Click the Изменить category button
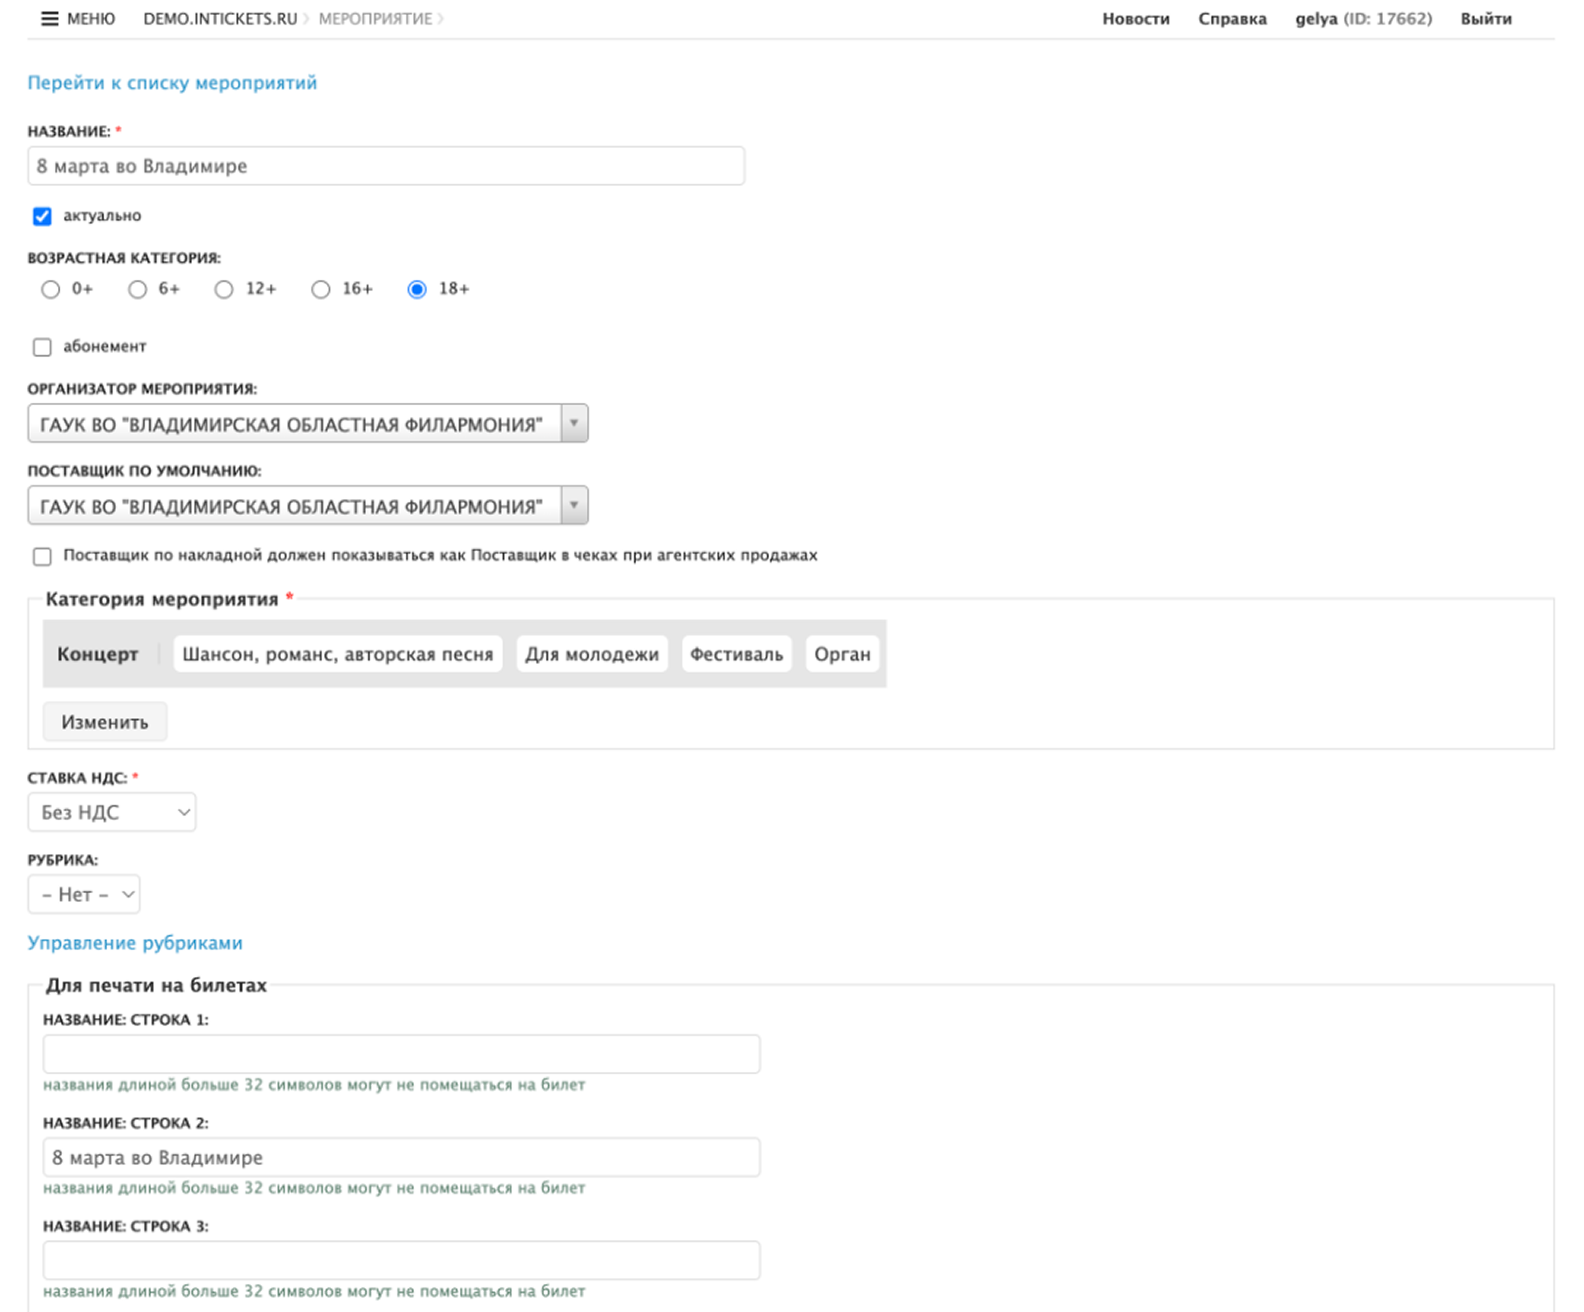The image size is (1584, 1312). 104,722
